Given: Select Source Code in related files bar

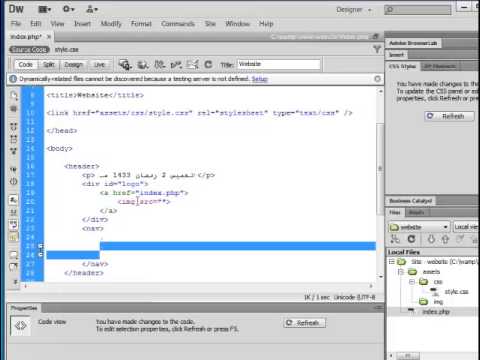Looking at the screenshot, I should pyautogui.click(x=29, y=50).
